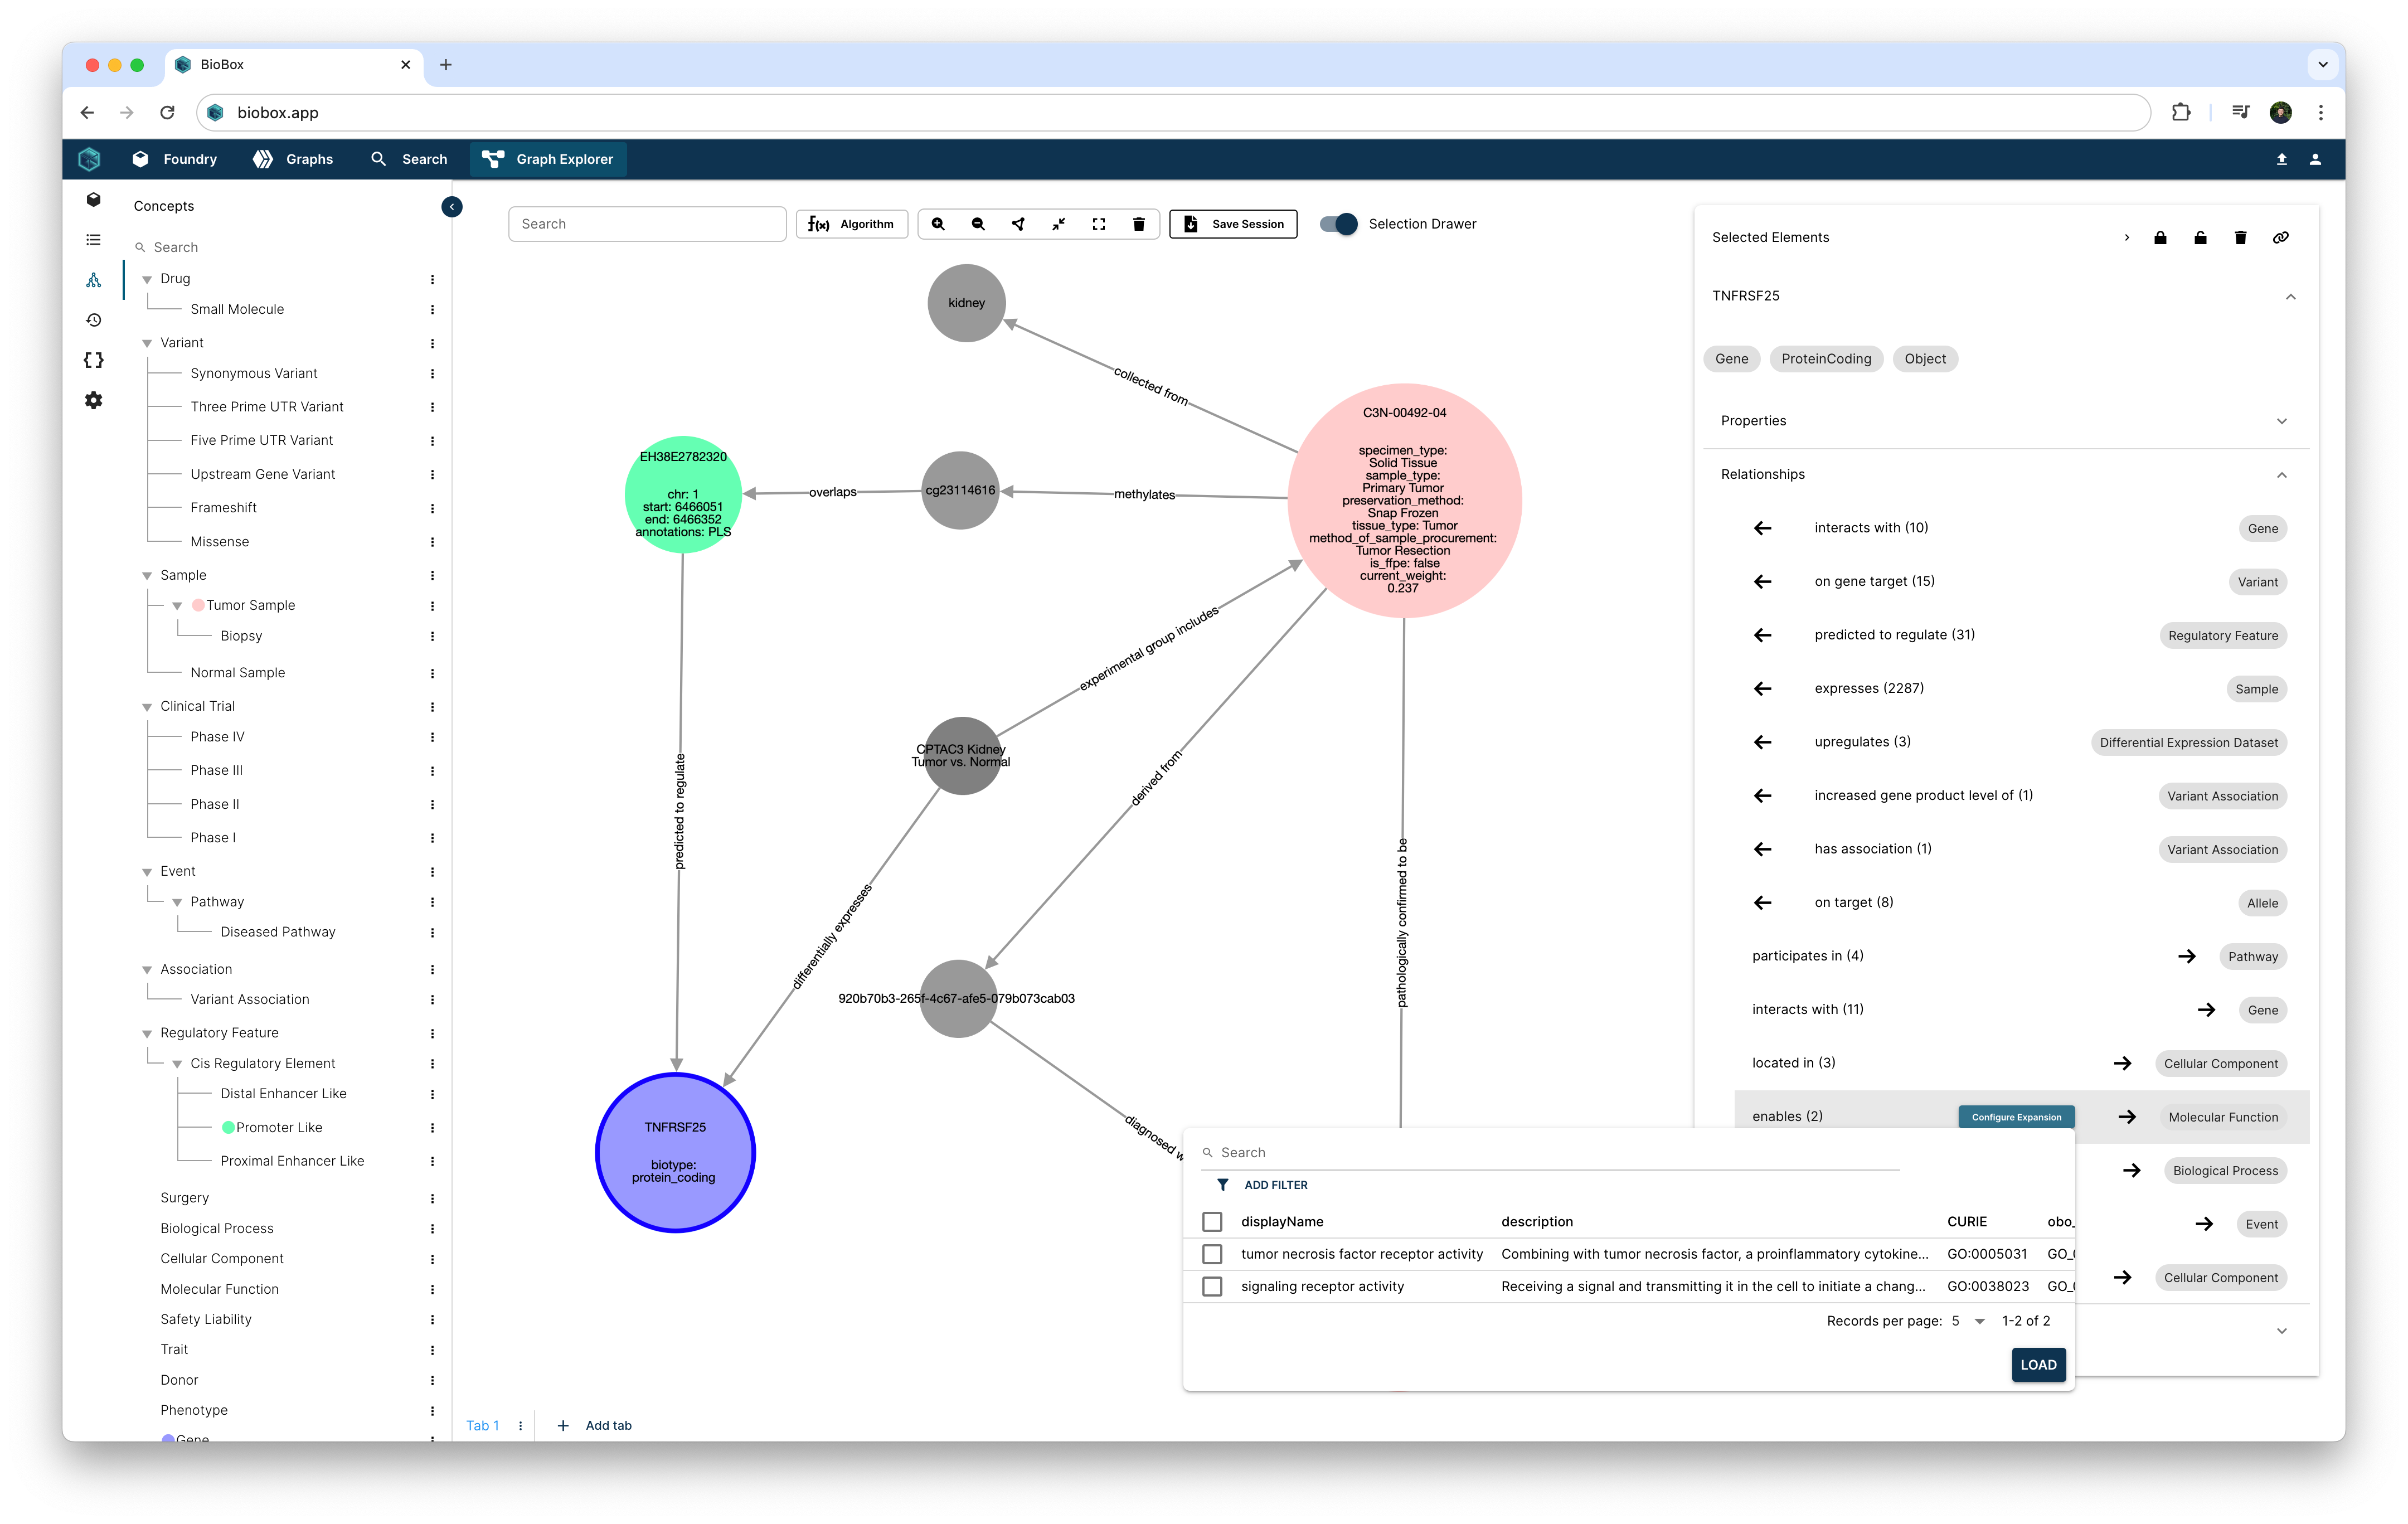Click the fullscreen expand icon in toolbar
This screenshot has width=2408, height=1524.
1098,224
